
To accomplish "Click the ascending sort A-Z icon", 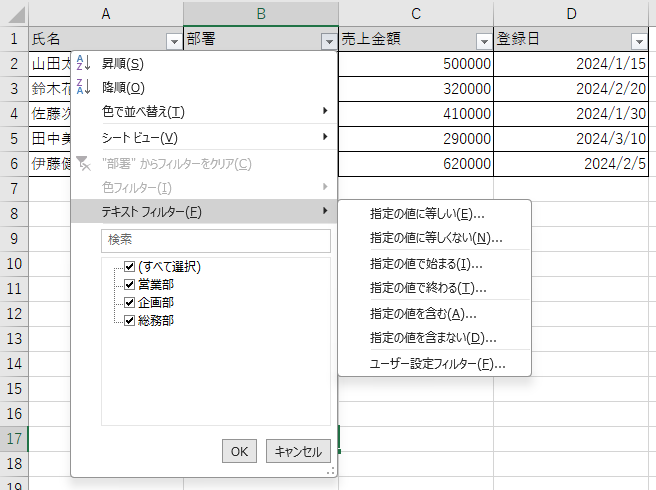I will (x=84, y=63).
